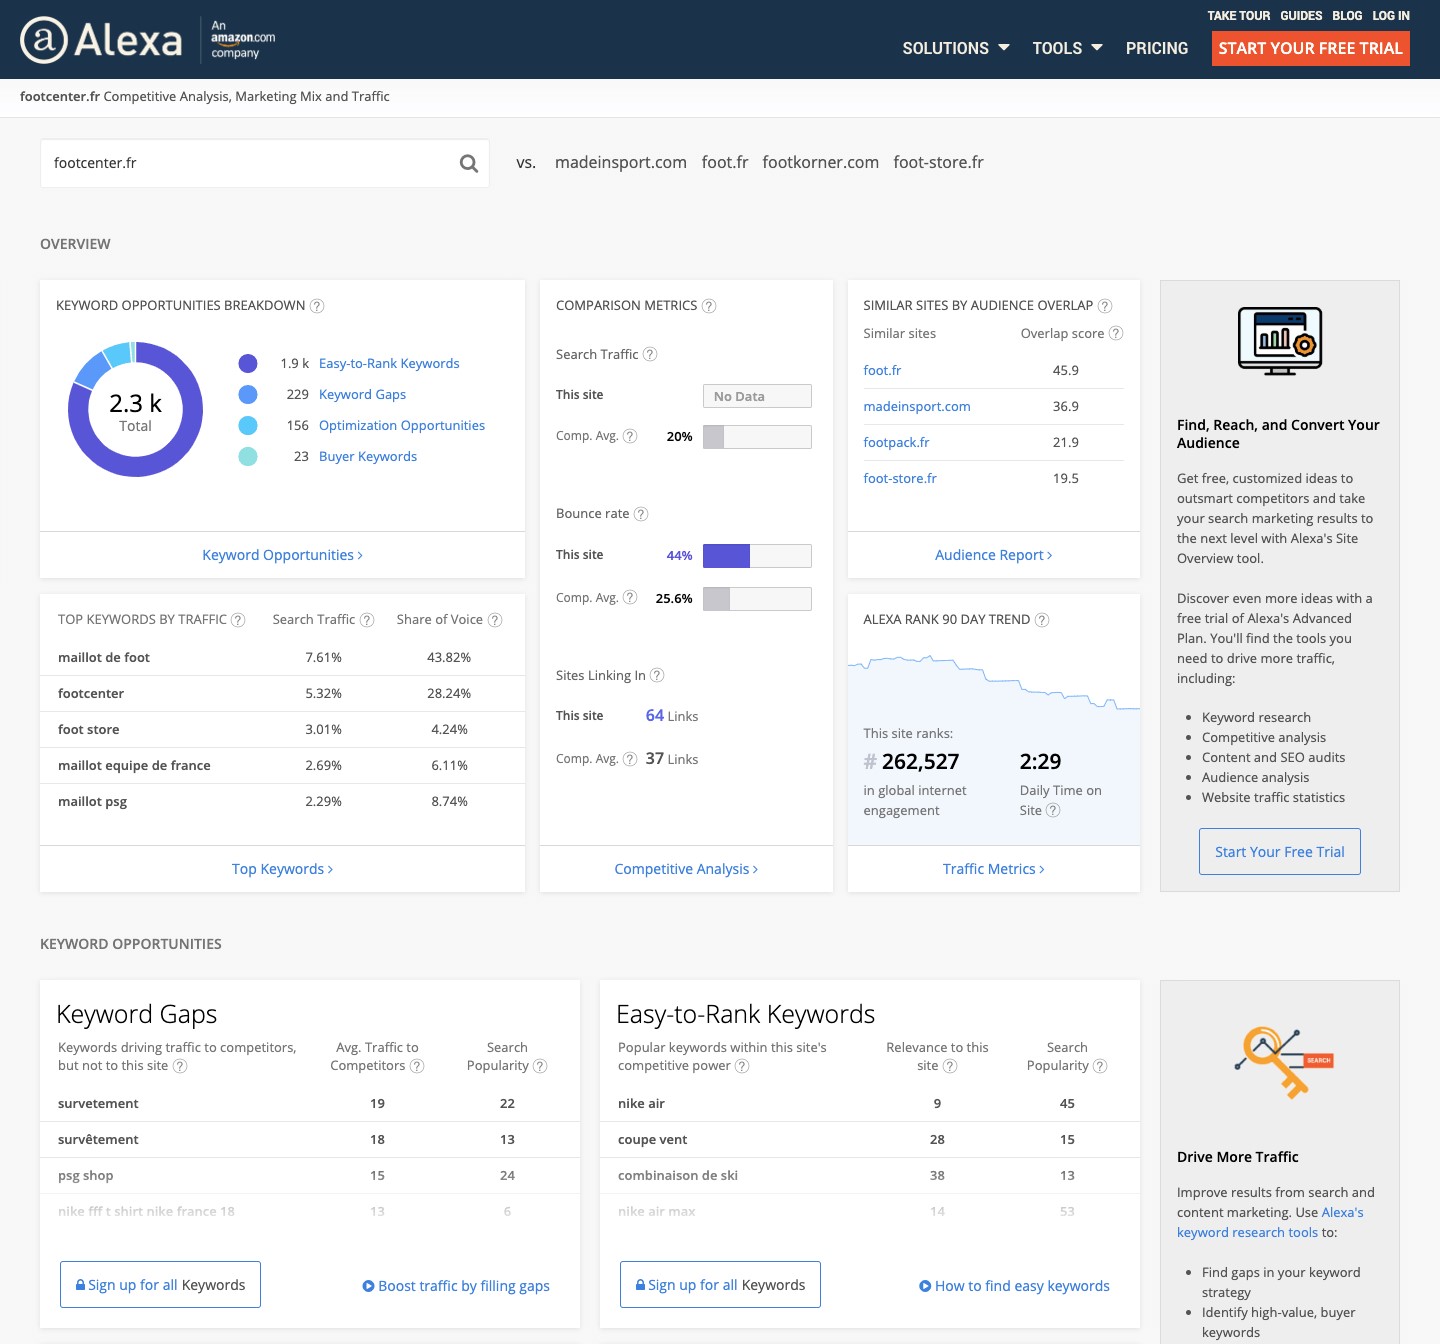Click help icon beside 'competitive power'
This screenshot has width=1440, height=1344.
742,1066
